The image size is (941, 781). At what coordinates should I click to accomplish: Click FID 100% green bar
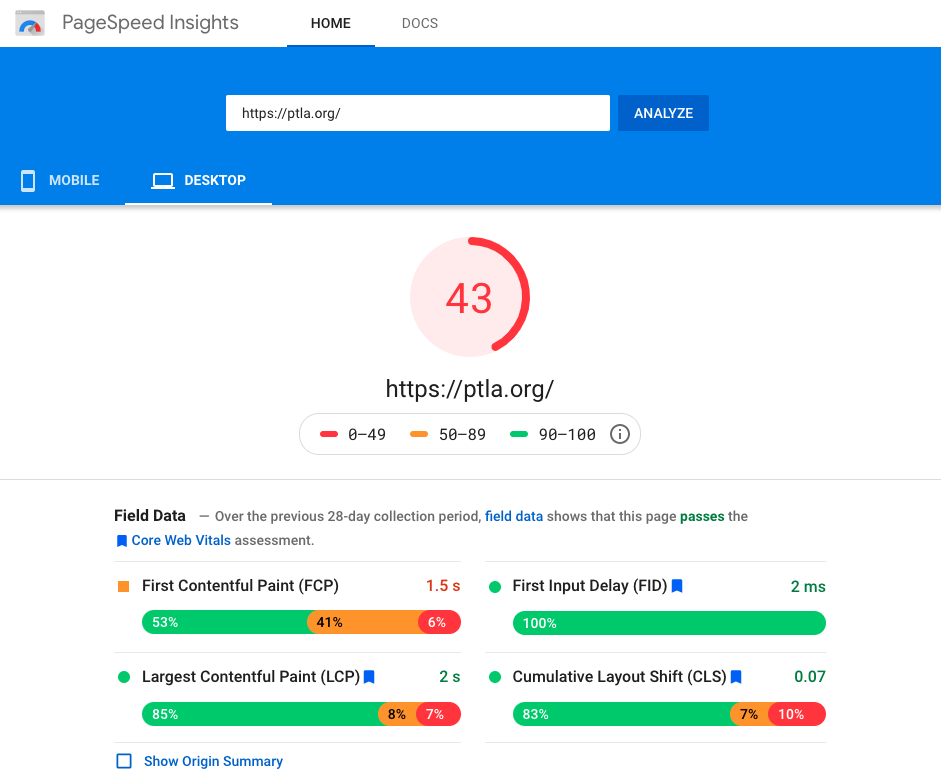pos(669,623)
